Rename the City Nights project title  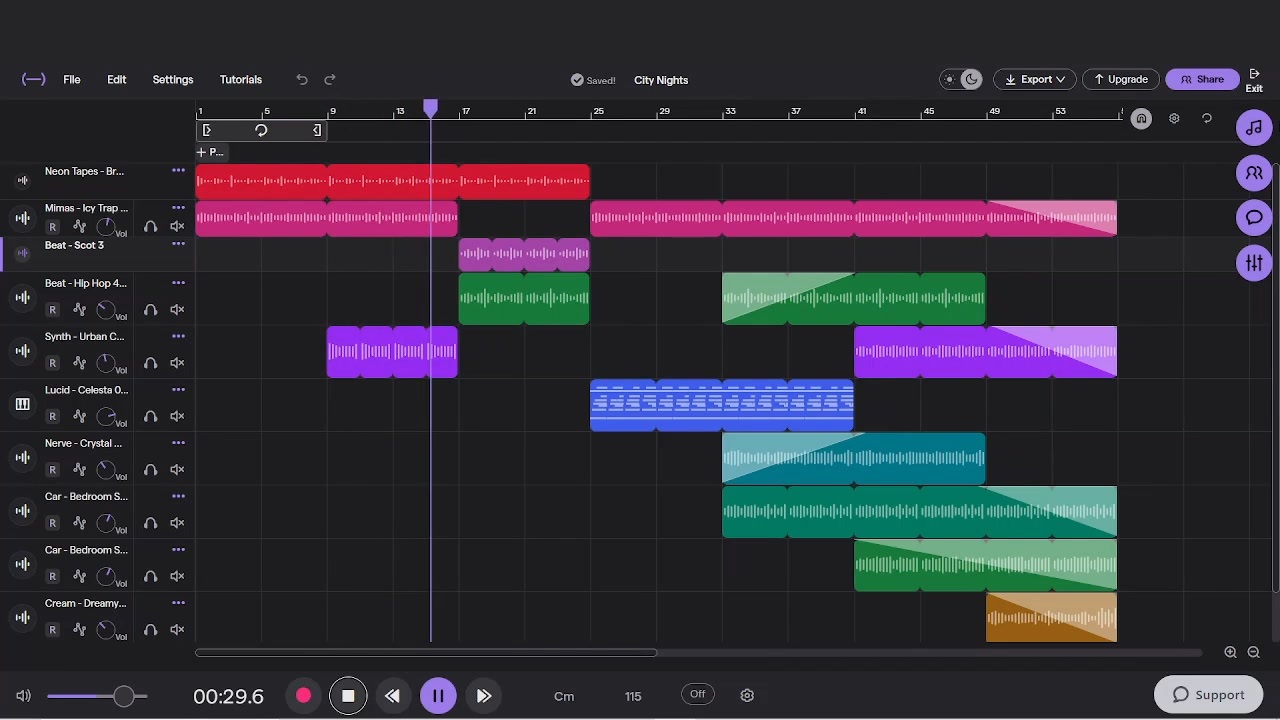(661, 80)
